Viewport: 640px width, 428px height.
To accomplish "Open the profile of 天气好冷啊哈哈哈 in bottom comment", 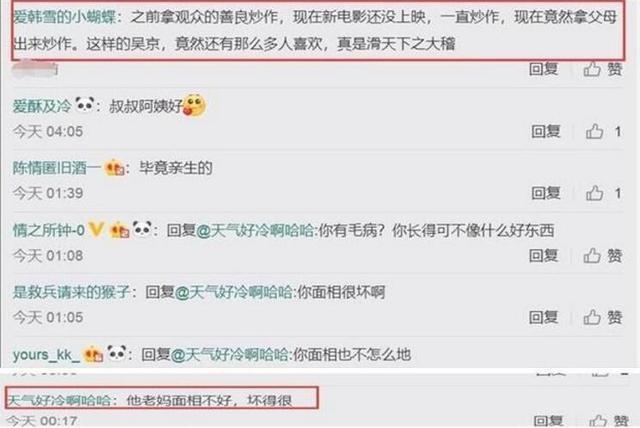I will [59, 401].
